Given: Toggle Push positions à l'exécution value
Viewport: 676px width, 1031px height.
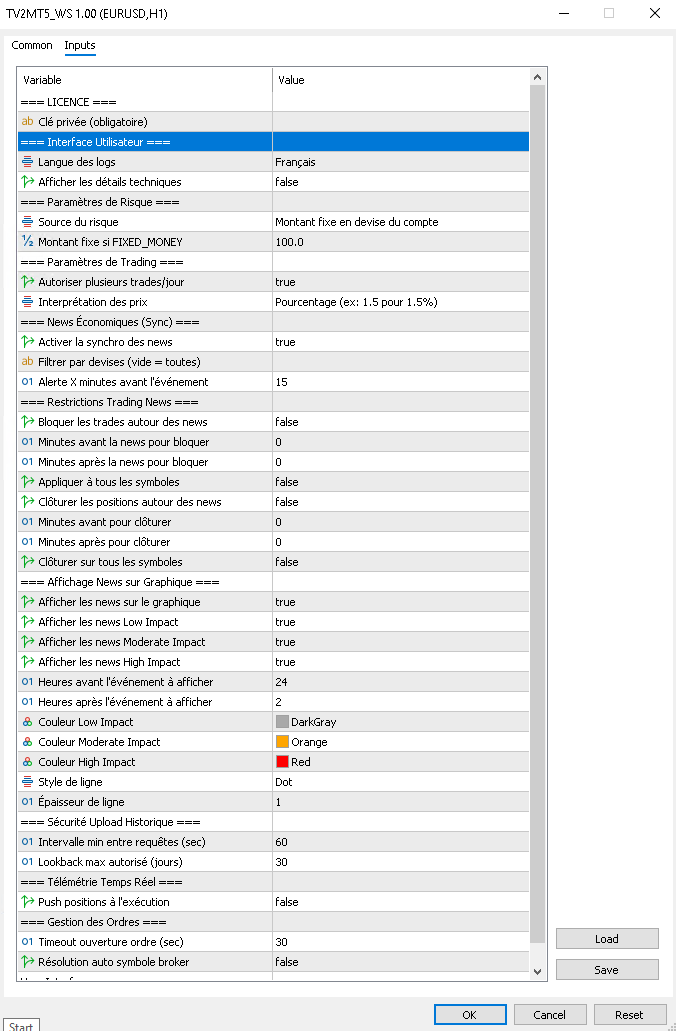Looking at the screenshot, I should [x=400, y=902].
